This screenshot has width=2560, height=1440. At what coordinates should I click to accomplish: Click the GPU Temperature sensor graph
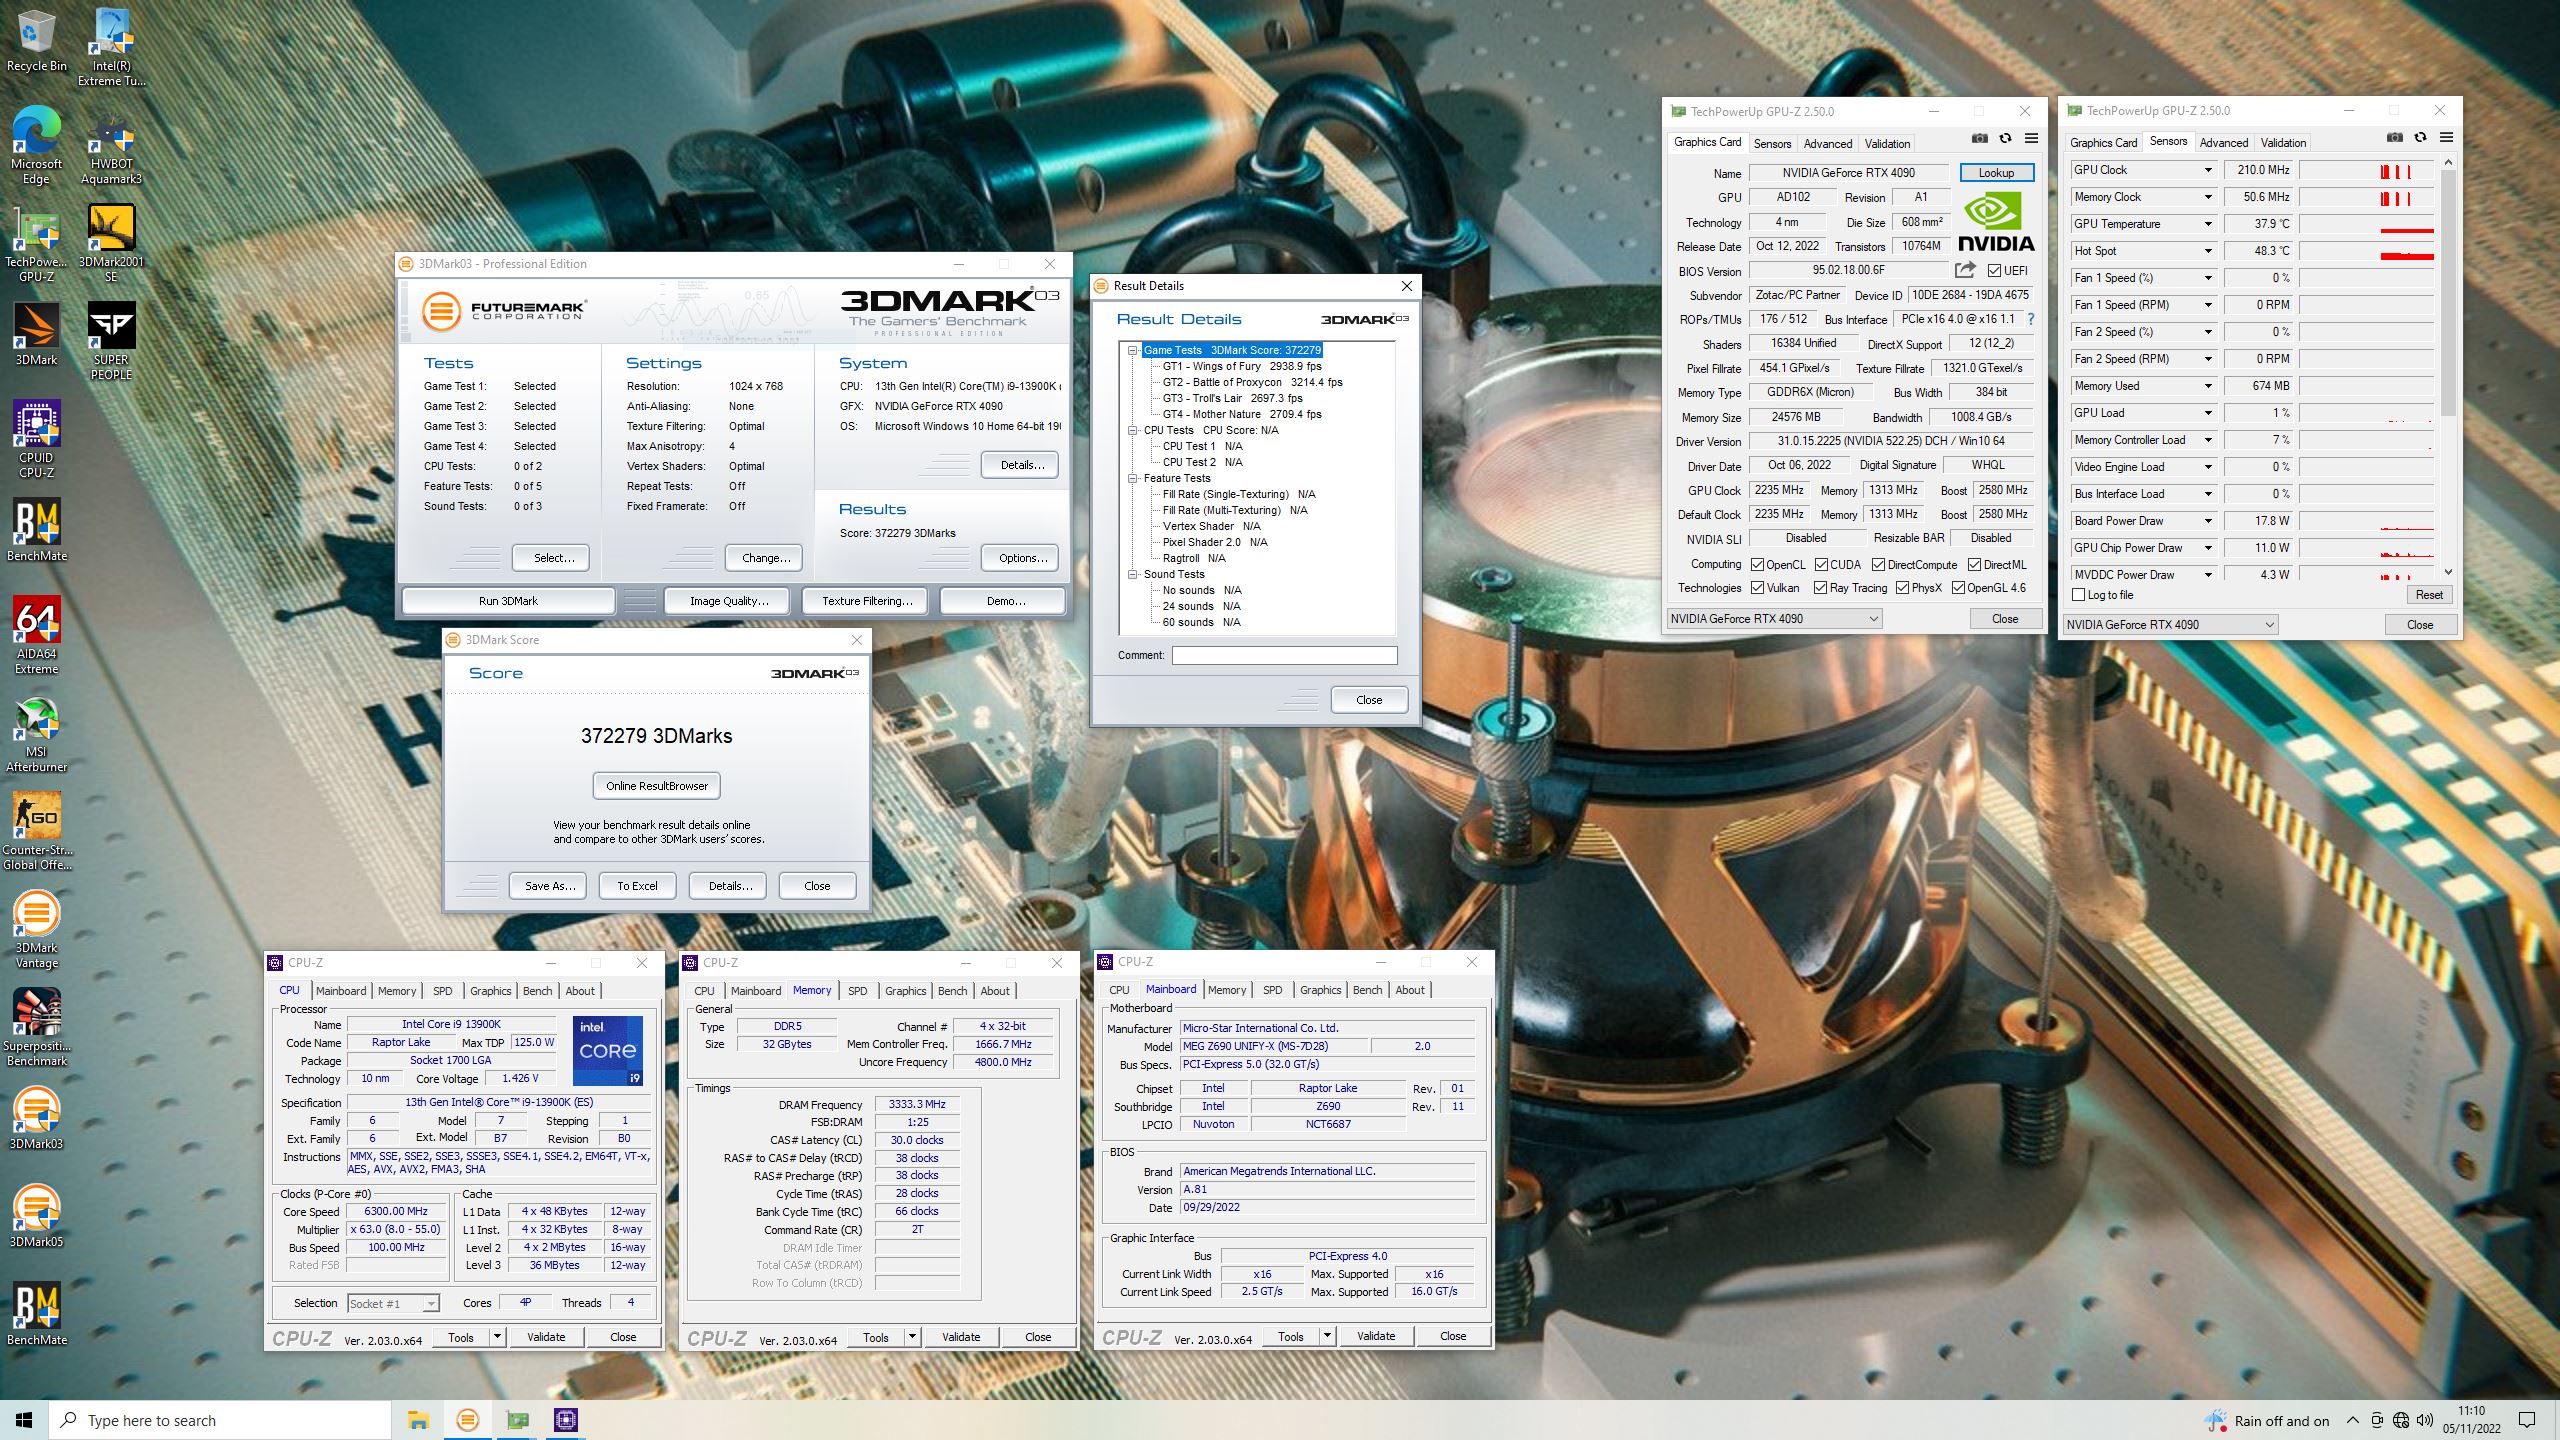2366,224
